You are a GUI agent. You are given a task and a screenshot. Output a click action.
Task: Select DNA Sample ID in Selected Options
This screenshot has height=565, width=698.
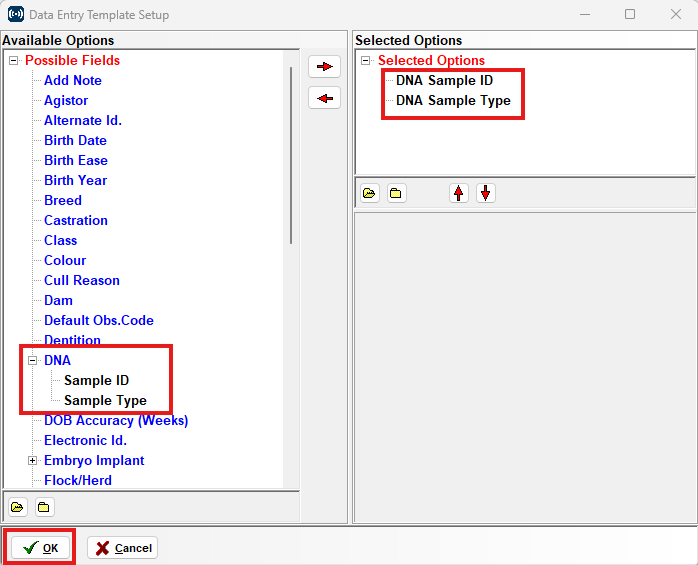tap(444, 81)
